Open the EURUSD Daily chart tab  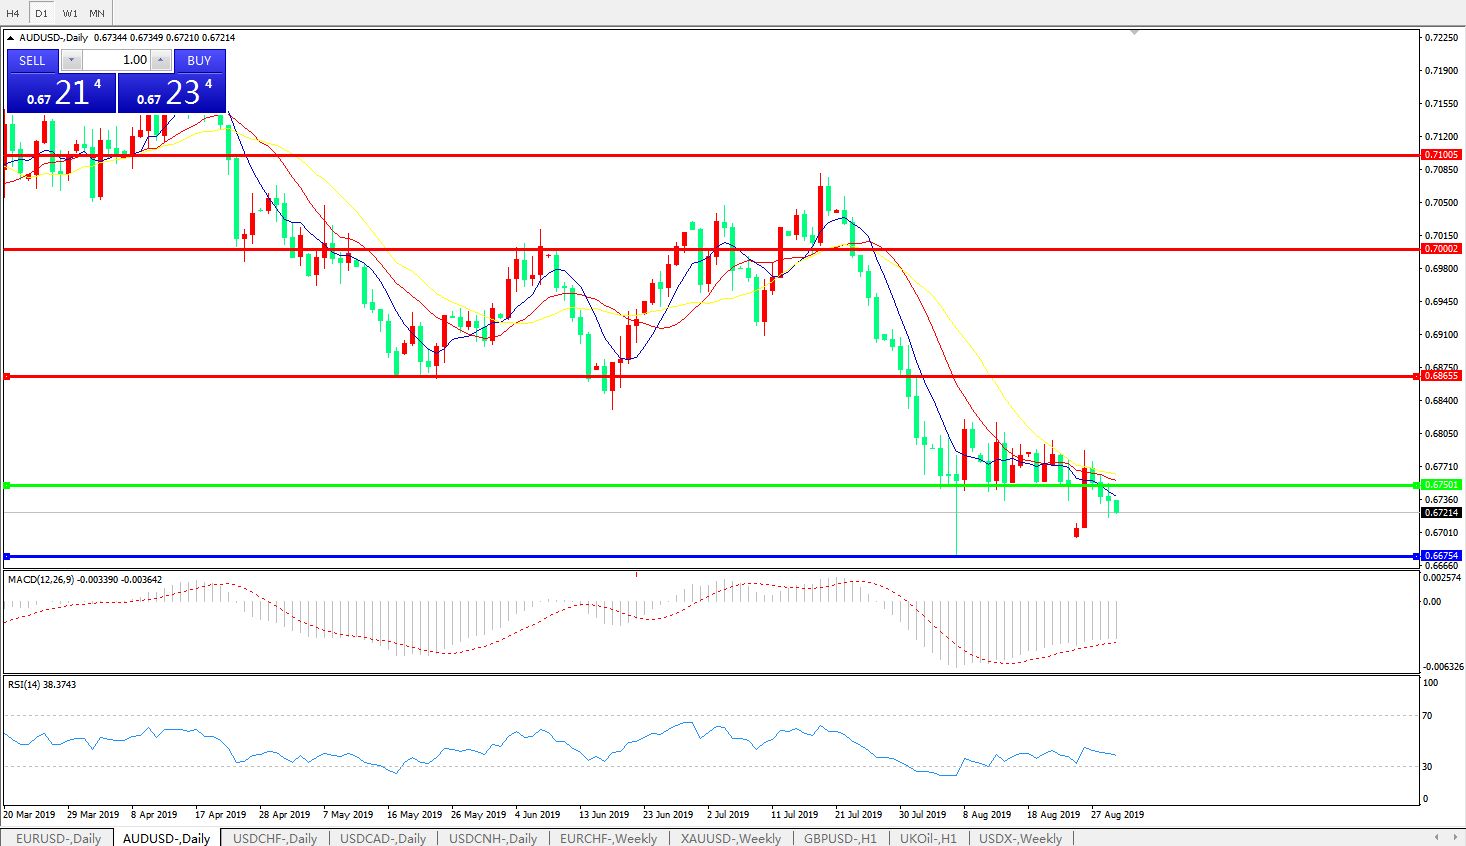(58, 838)
